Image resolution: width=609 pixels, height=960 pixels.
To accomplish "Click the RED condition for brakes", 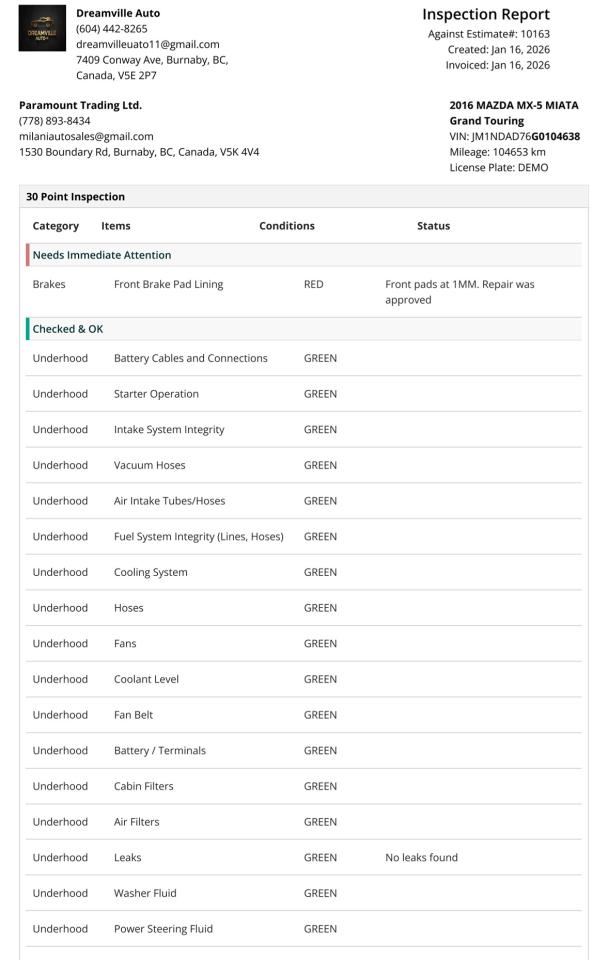I will [313, 285].
